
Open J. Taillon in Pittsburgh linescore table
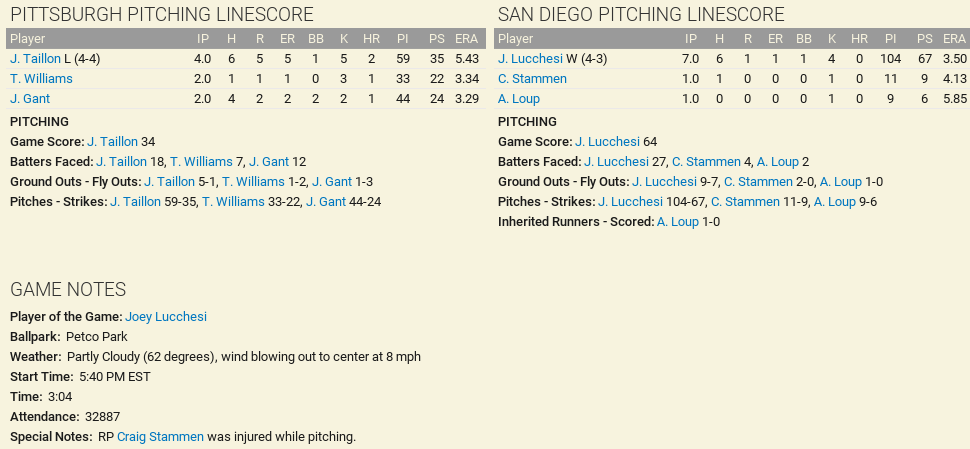pyautogui.click(x=35, y=59)
